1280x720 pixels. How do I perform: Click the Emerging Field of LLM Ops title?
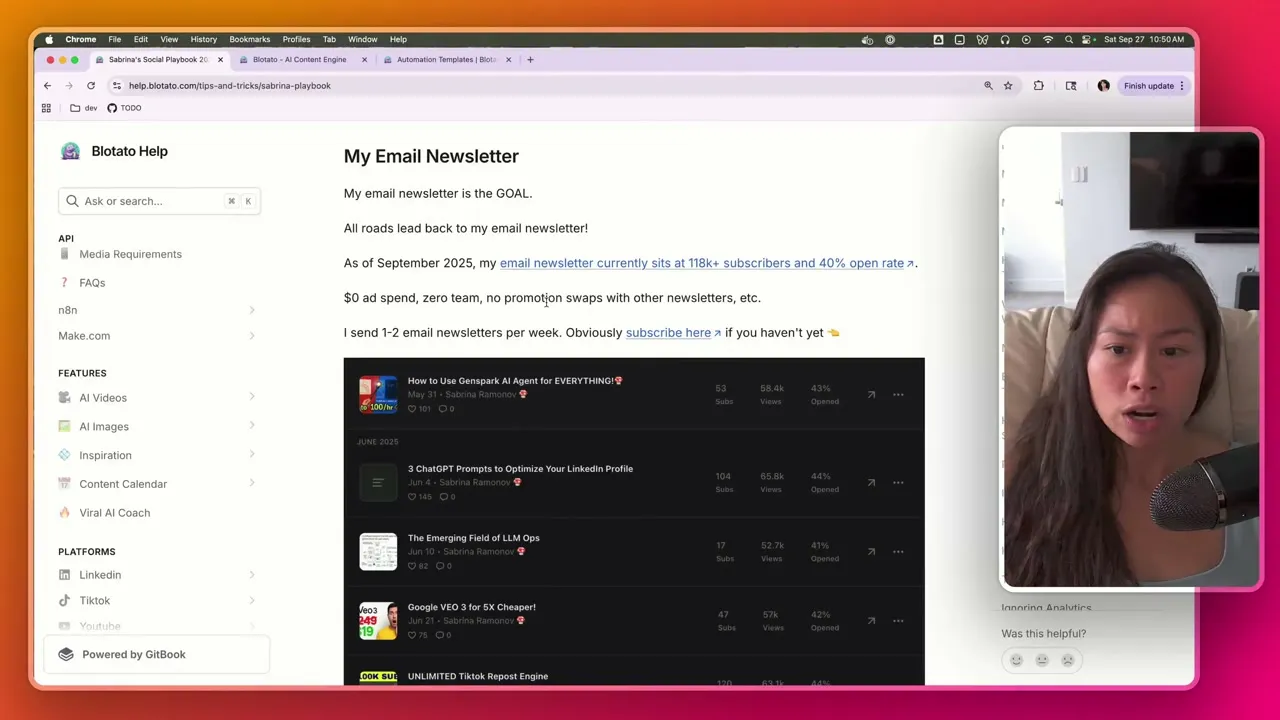(x=473, y=538)
